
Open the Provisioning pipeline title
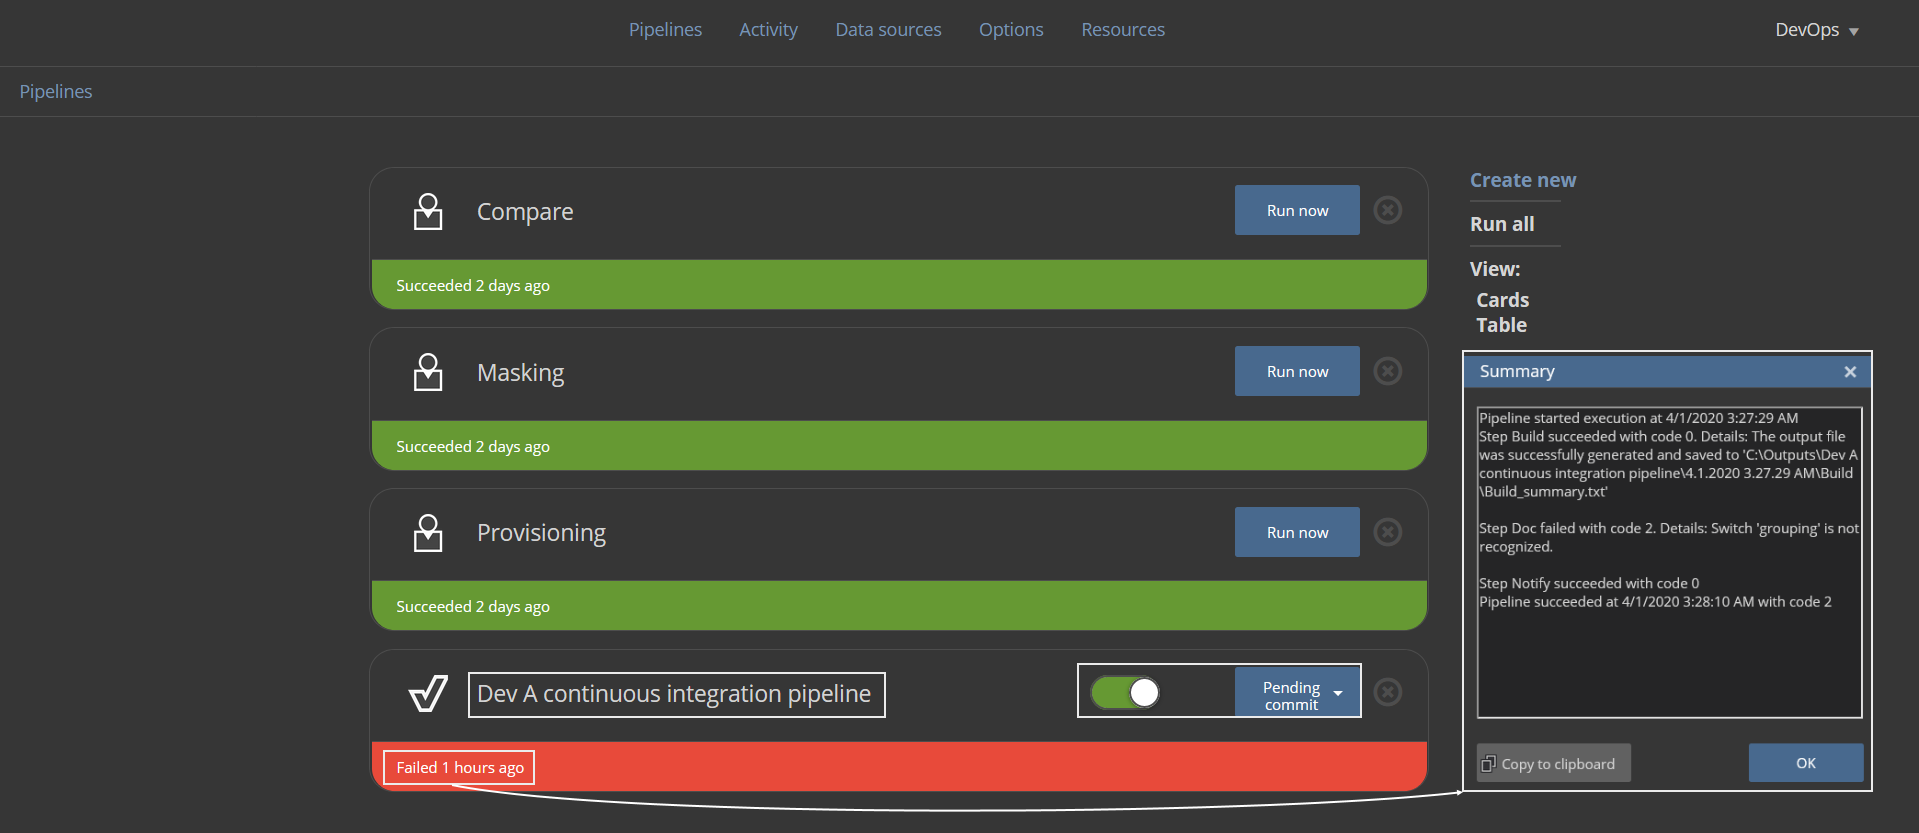541,533
